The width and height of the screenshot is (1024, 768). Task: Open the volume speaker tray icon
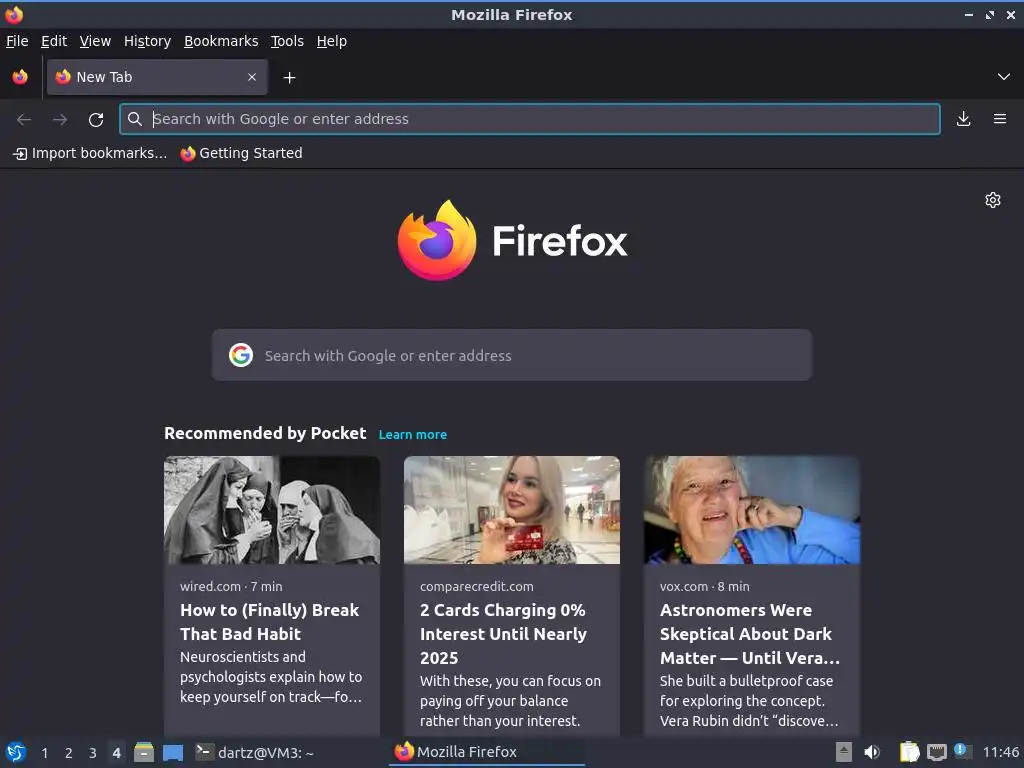coord(872,752)
